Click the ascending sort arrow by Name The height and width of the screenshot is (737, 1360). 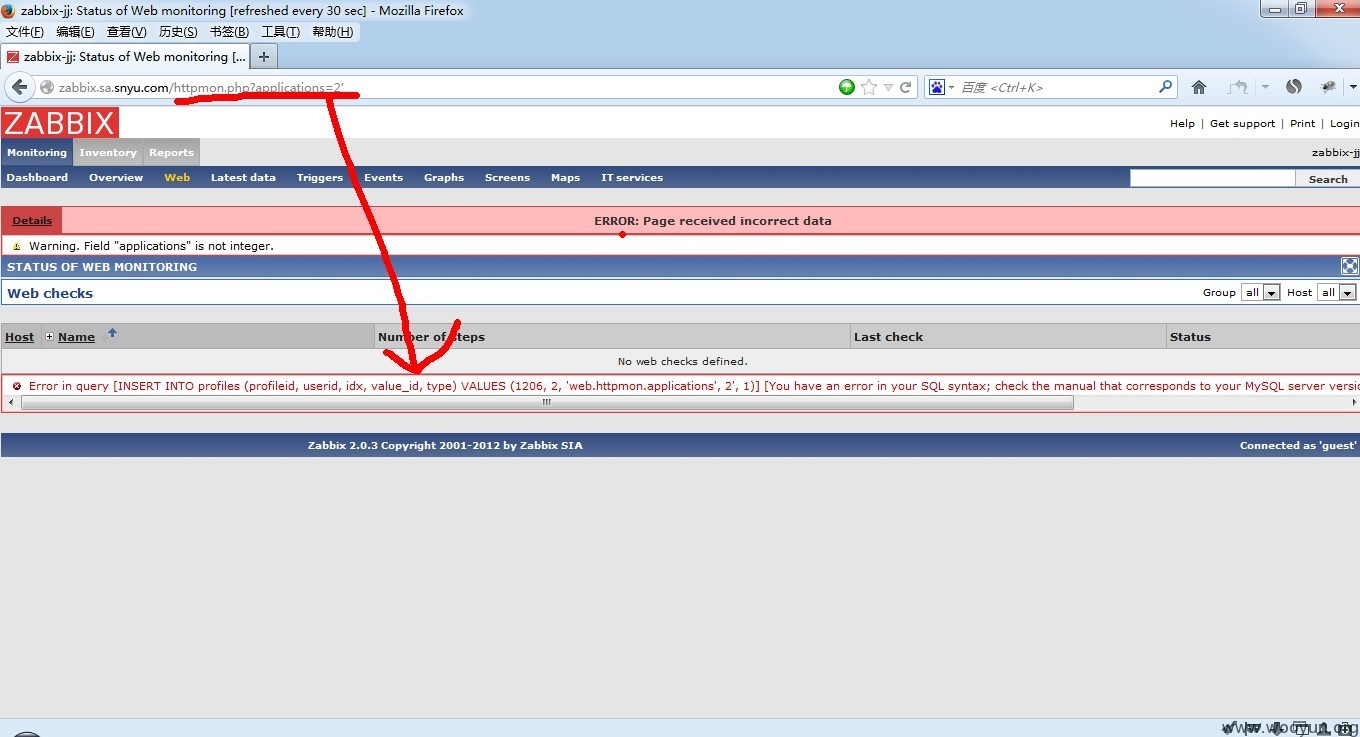pos(112,333)
